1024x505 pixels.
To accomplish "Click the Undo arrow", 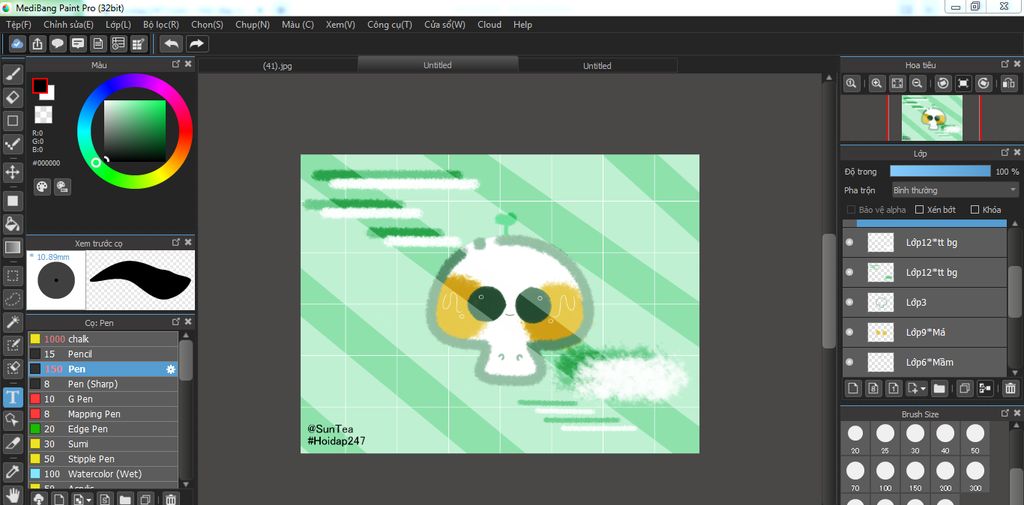I will click(171, 44).
